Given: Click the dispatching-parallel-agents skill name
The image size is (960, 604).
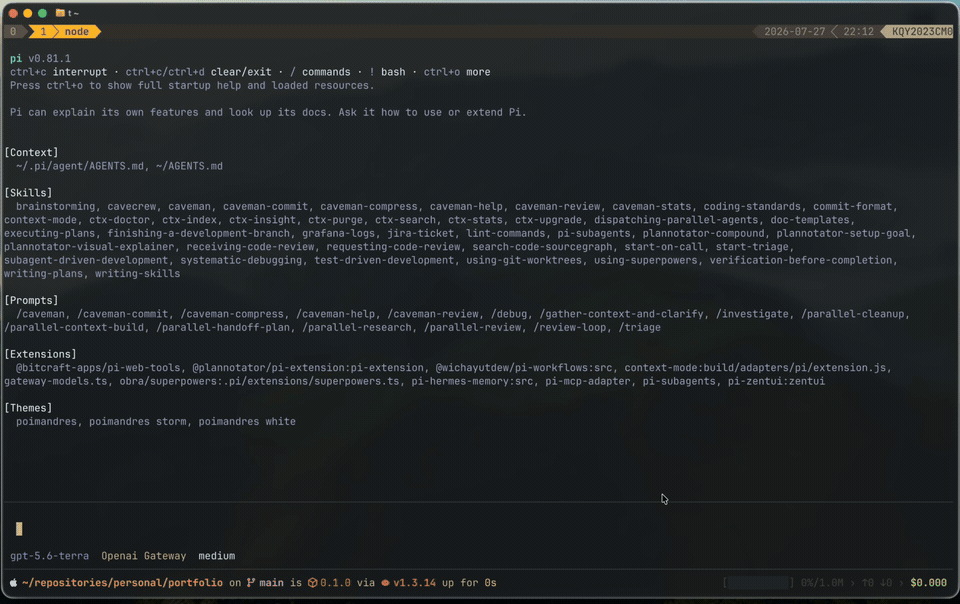Looking at the screenshot, I should click(x=676, y=220).
